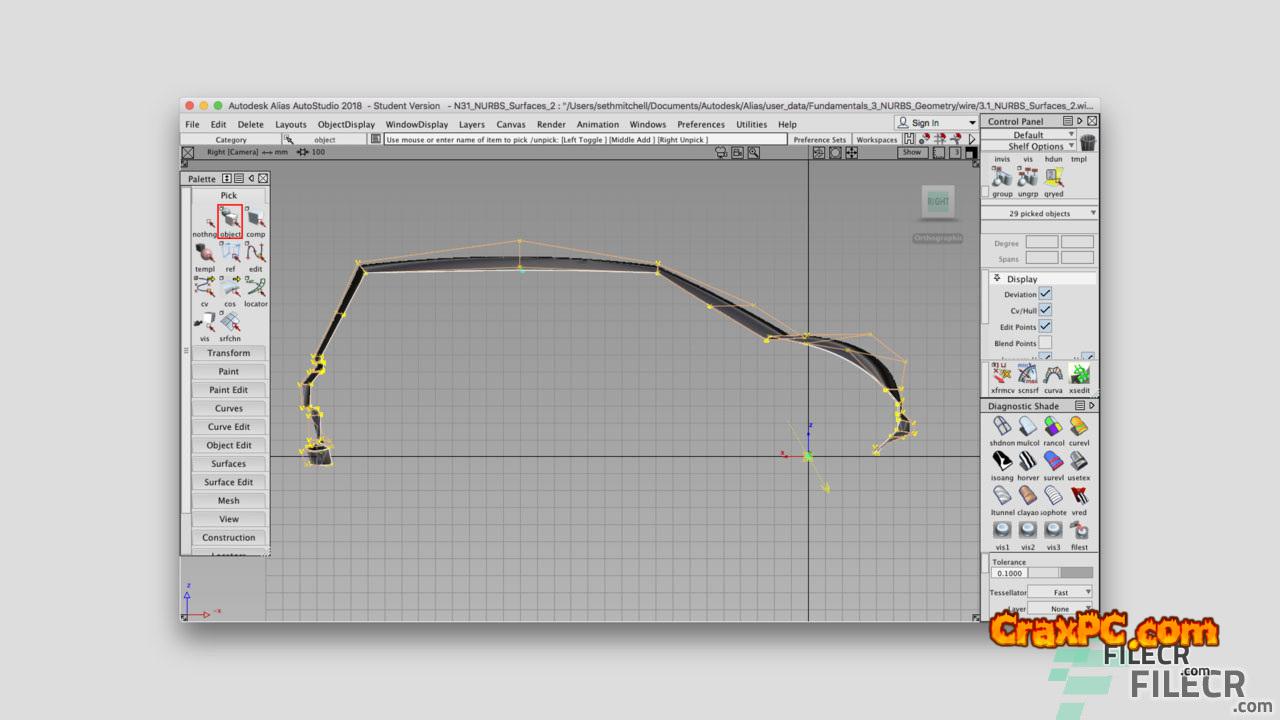Select the Pick component tool
1280x720 pixels.
pyautogui.click(x=256, y=219)
